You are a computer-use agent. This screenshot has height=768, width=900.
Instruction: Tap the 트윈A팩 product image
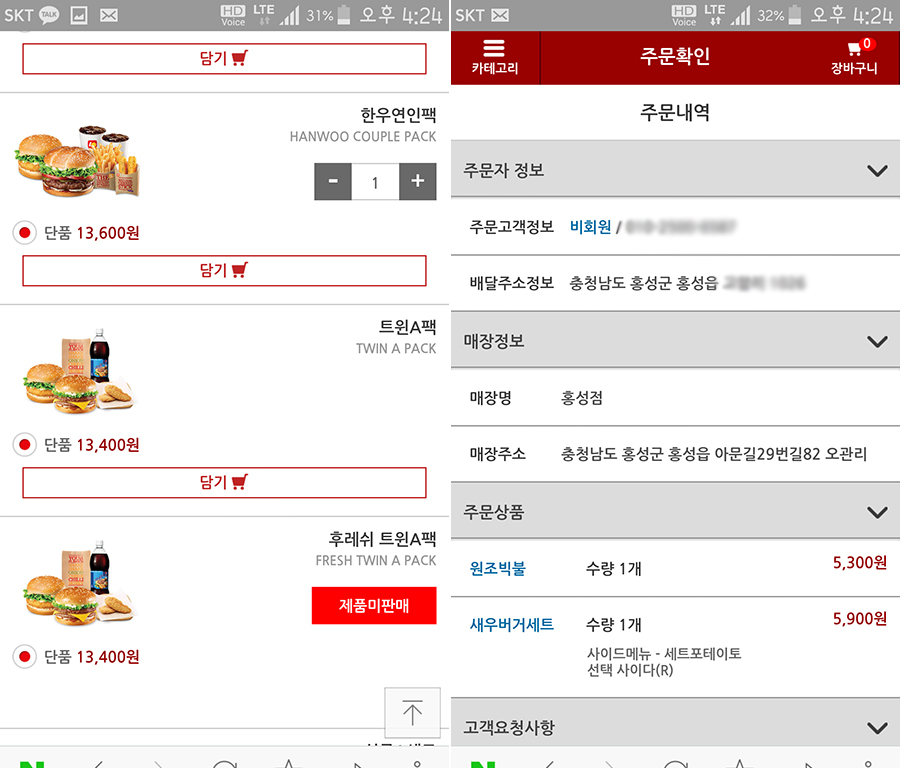pyautogui.click(x=79, y=372)
